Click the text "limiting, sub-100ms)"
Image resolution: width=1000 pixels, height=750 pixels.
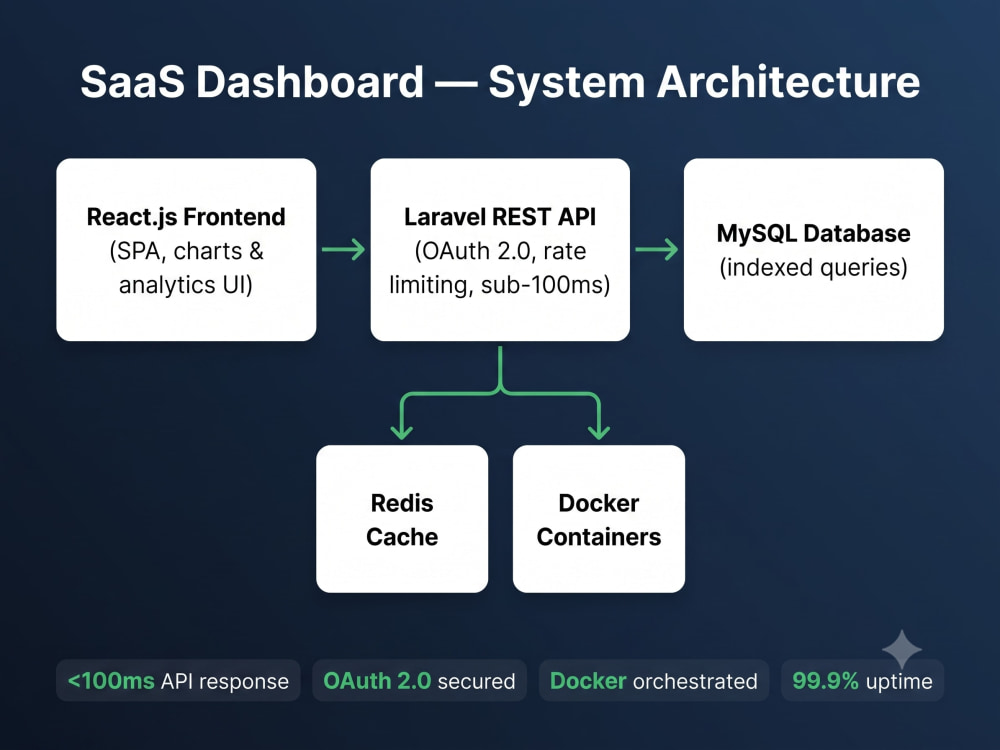[x=500, y=285]
